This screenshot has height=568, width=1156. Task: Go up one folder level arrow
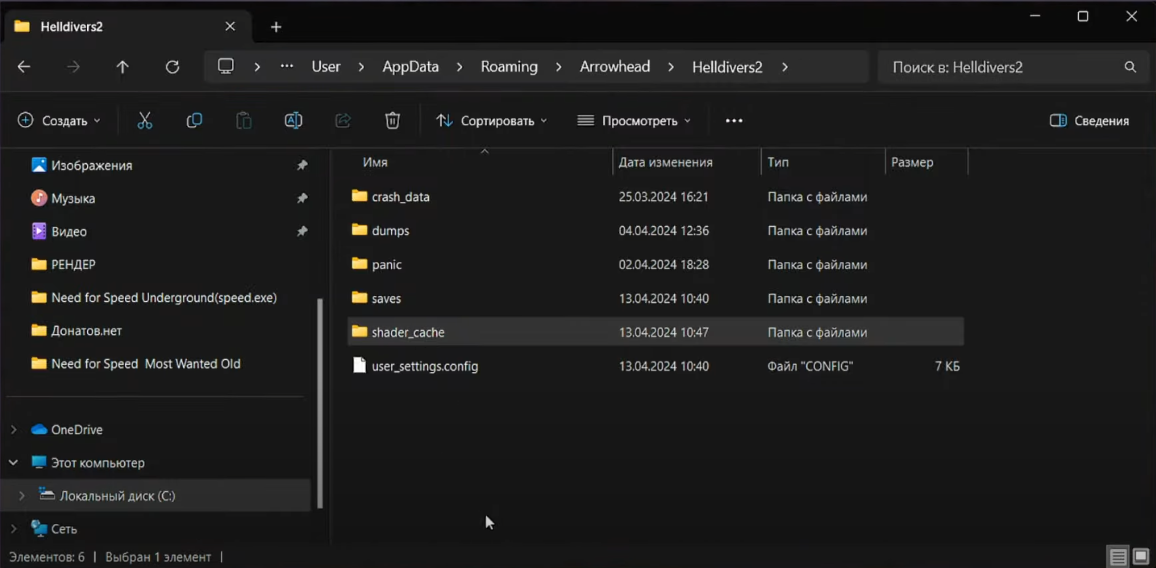pos(122,67)
